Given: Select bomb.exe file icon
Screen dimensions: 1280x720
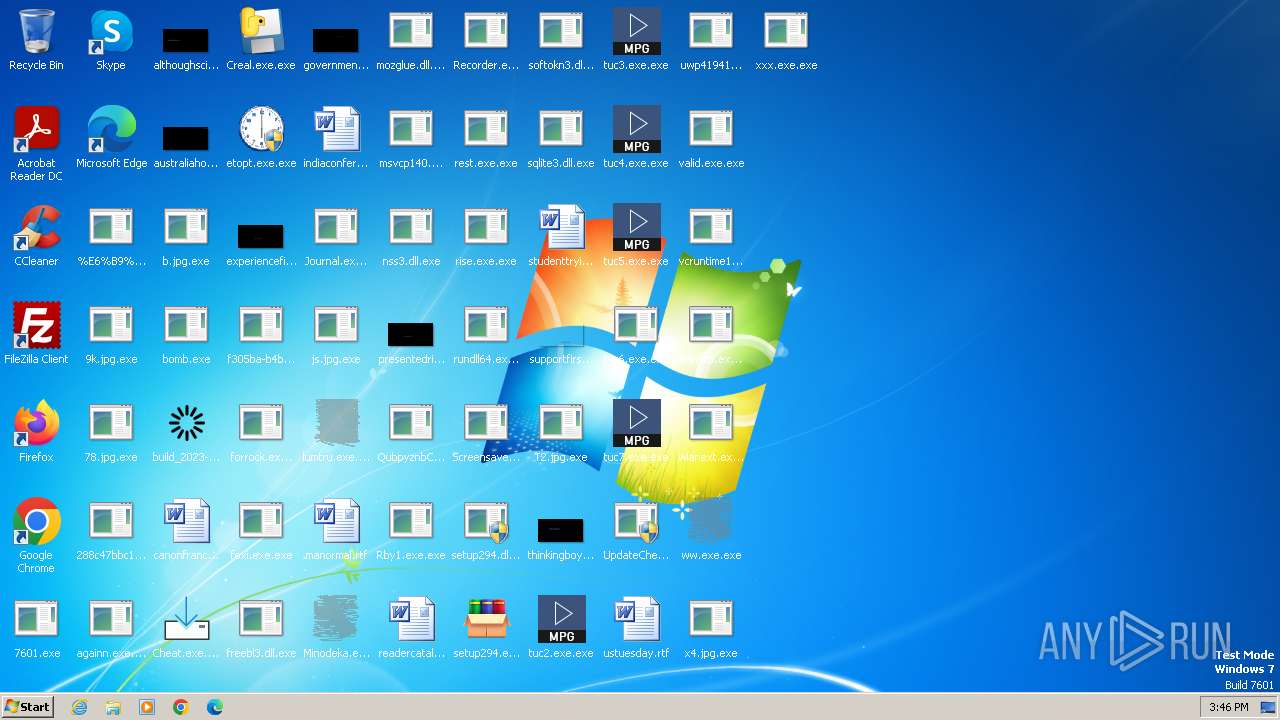Looking at the screenshot, I should point(186,326).
